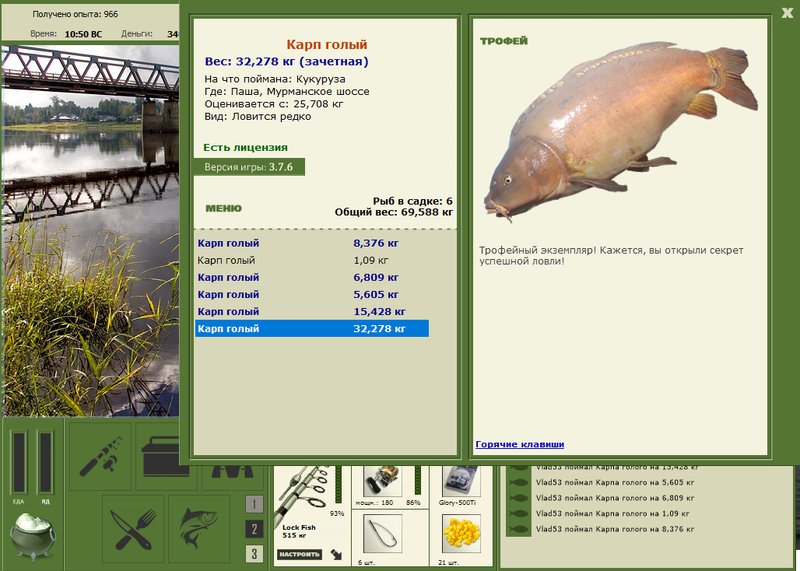Click the game time 10:50 ВС
The height and width of the screenshot is (571, 800).
pos(83,34)
